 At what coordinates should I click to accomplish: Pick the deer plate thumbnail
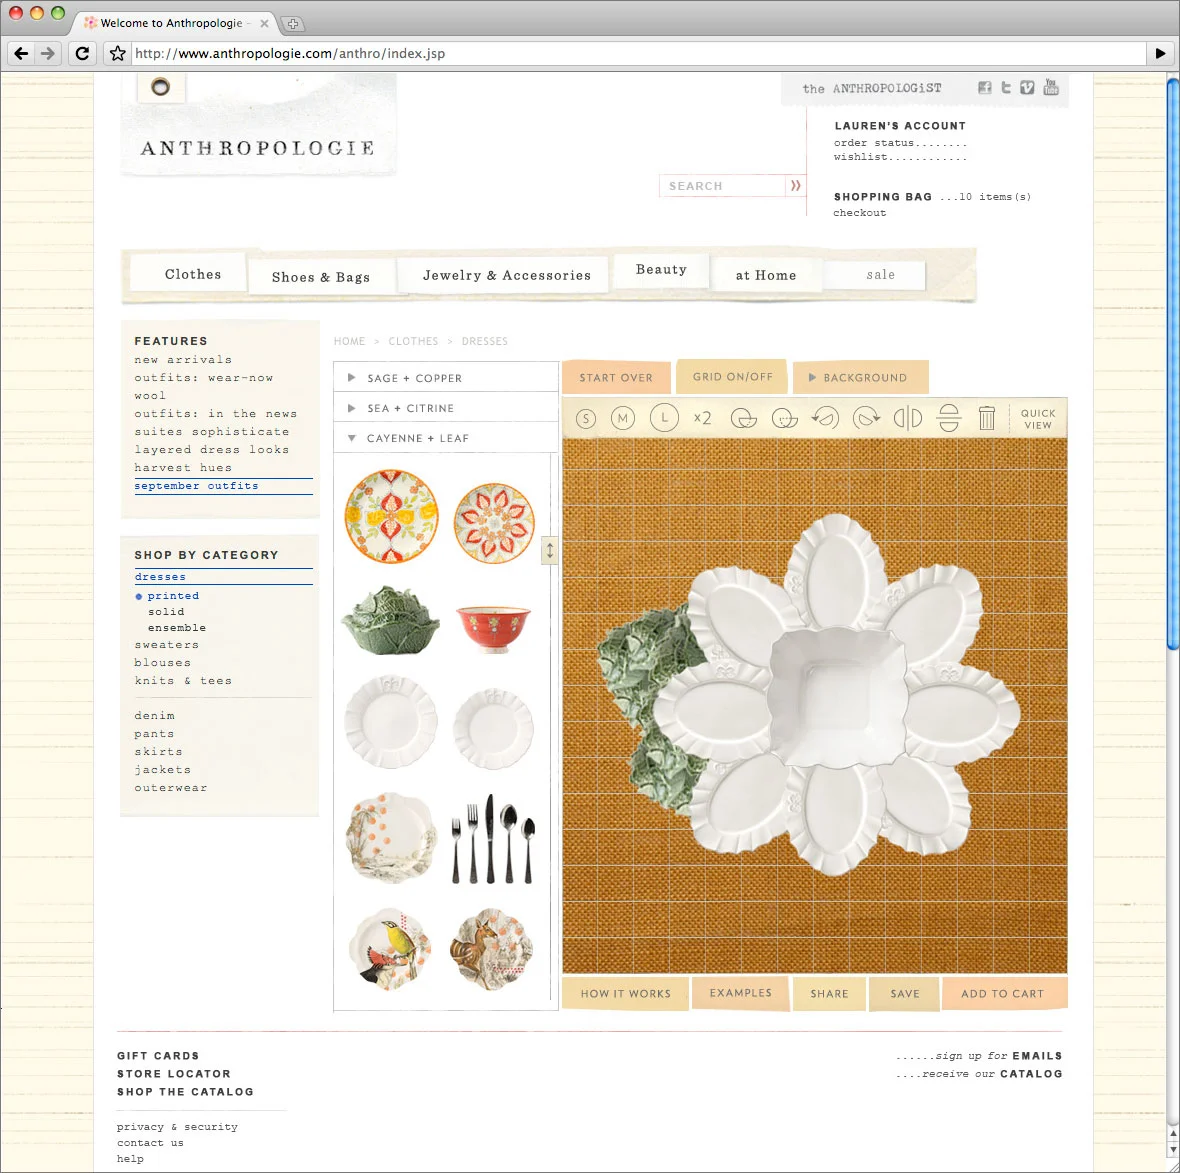point(491,949)
